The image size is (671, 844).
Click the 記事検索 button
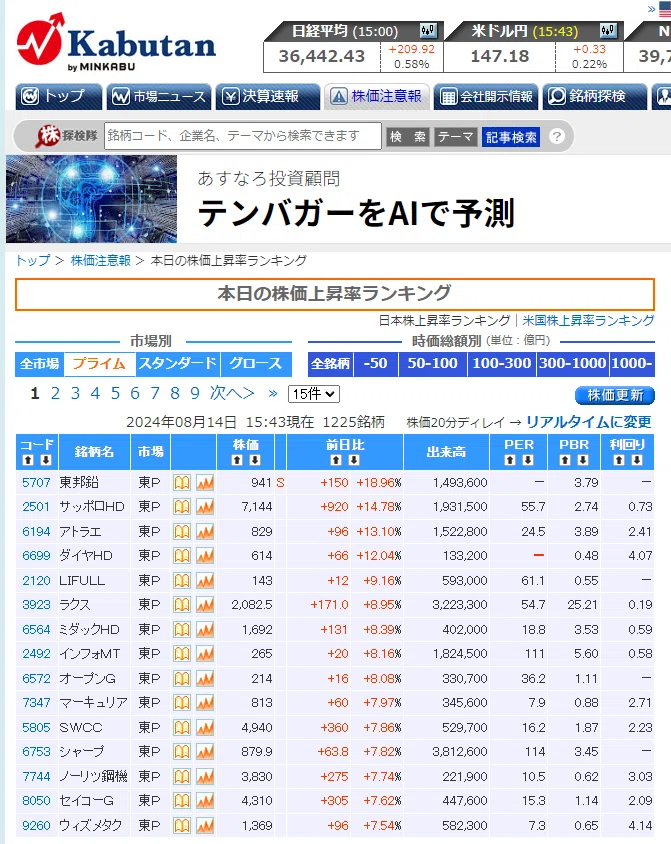(511, 137)
